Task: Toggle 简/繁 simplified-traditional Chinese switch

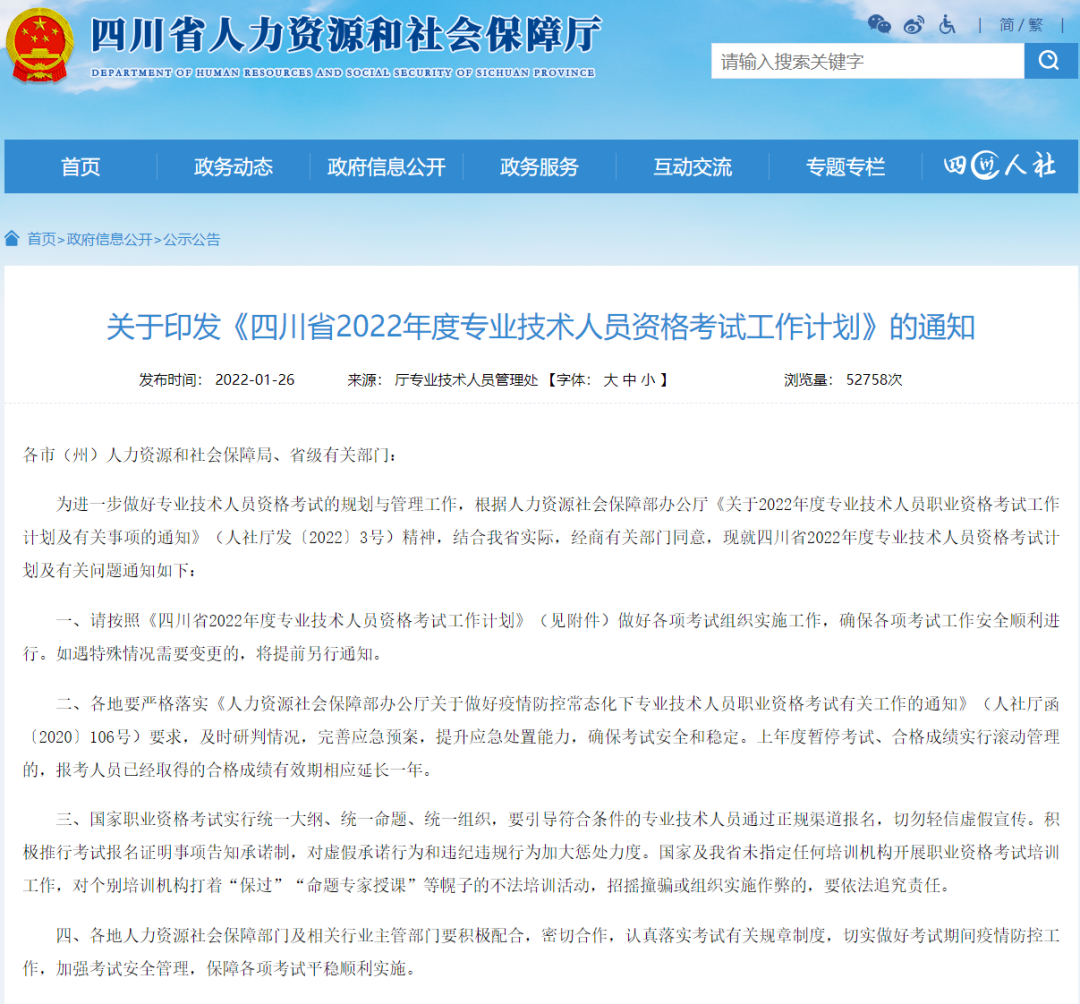Action: pyautogui.click(x=1020, y=24)
